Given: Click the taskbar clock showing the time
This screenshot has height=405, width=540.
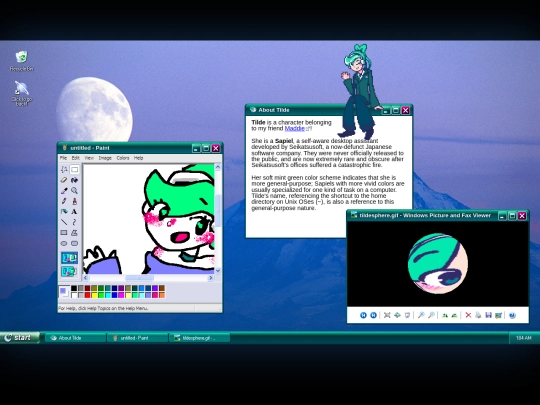Looking at the screenshot, I should [x=523, y=338].
